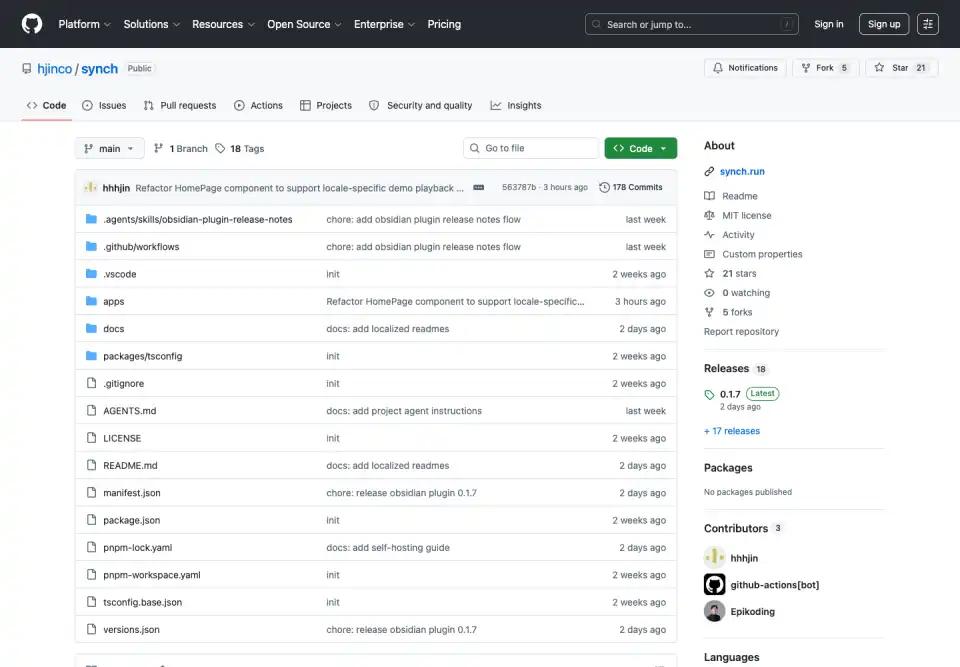This screenshot has height=667, width=960.
Task: Switch to the Projects tab
Action: coord(326,105)
